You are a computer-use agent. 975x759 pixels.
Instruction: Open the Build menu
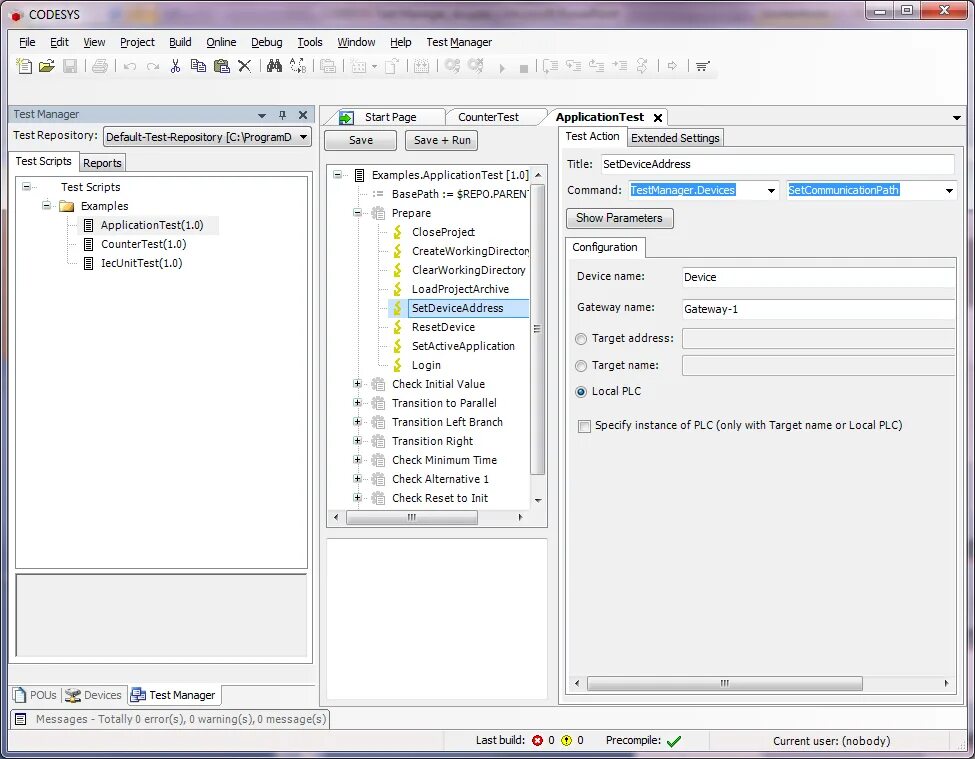180,42
